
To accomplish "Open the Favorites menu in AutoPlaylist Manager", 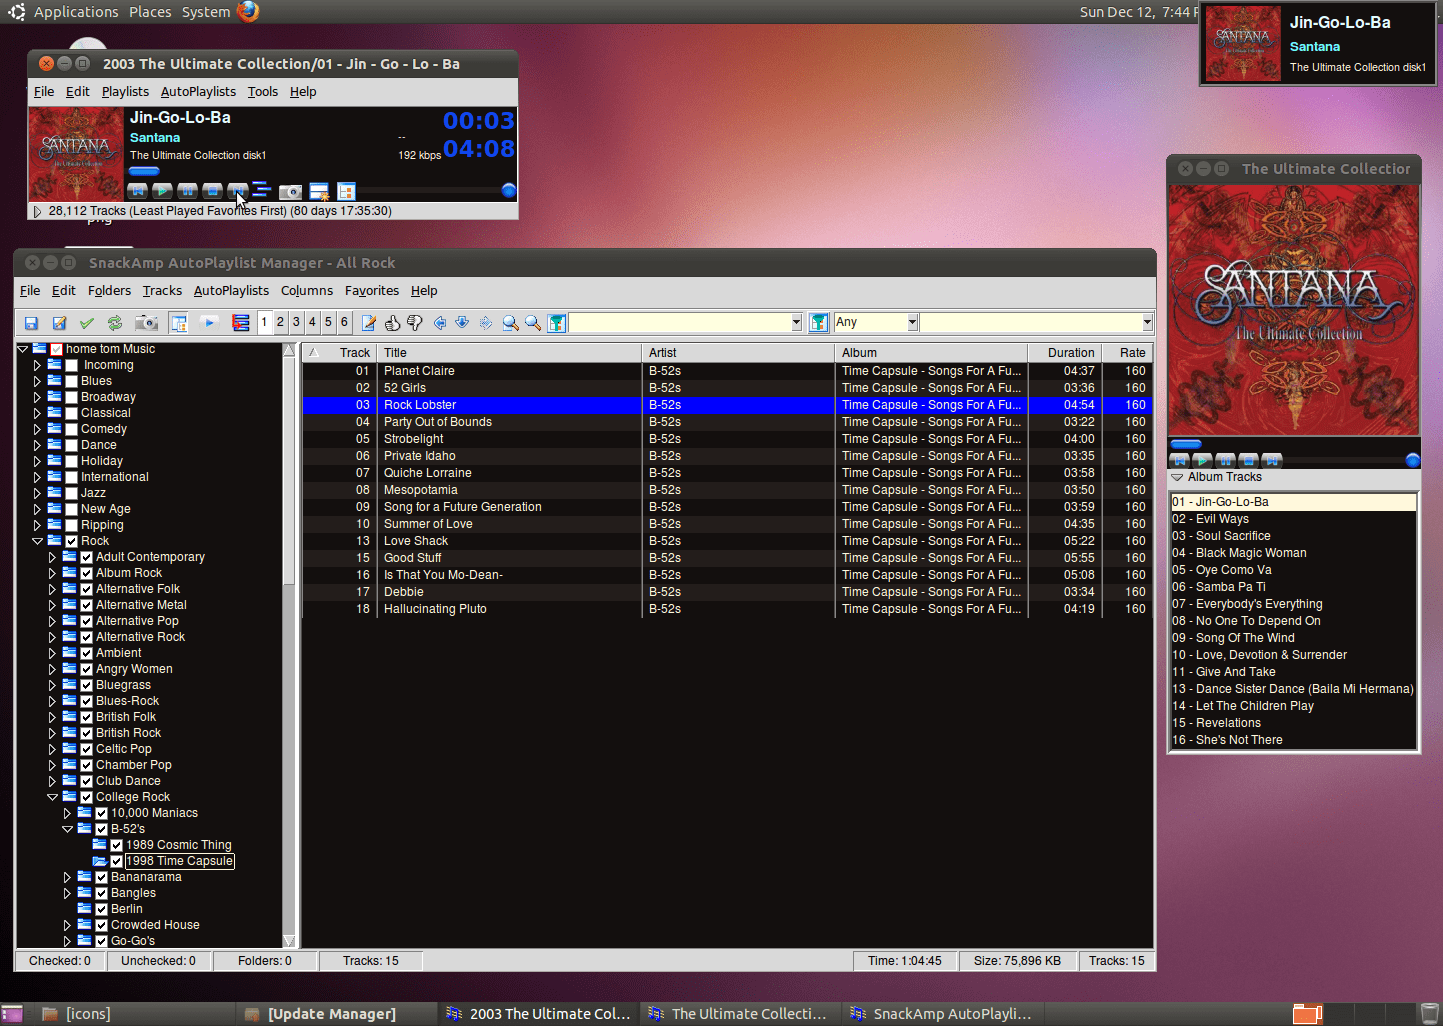I will (371, 290).
